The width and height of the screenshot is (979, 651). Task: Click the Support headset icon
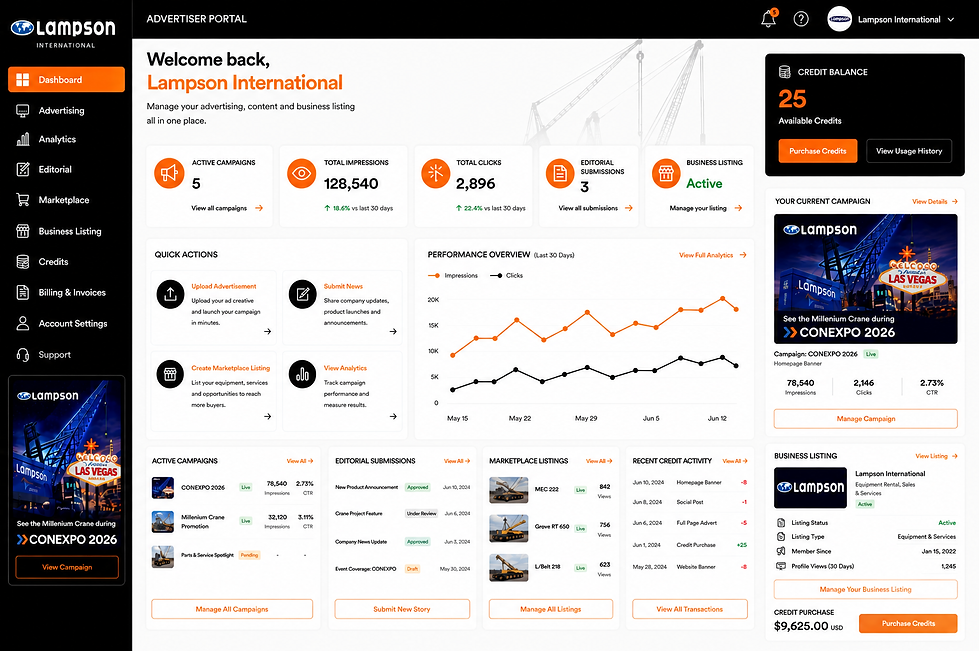22,355
